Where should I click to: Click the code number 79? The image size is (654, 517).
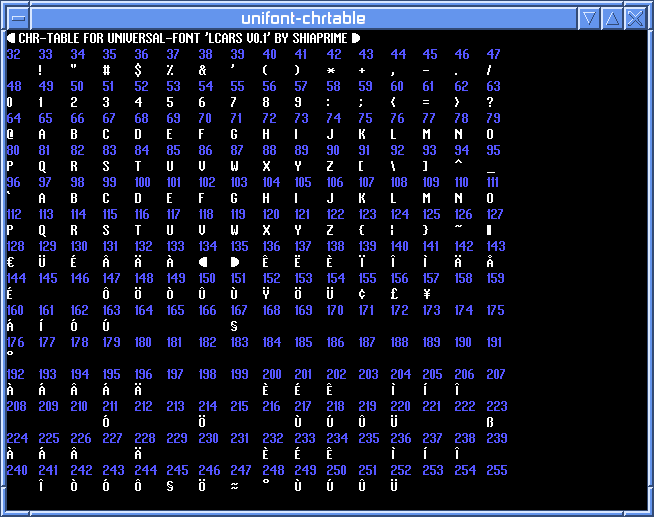coord(493,118)
